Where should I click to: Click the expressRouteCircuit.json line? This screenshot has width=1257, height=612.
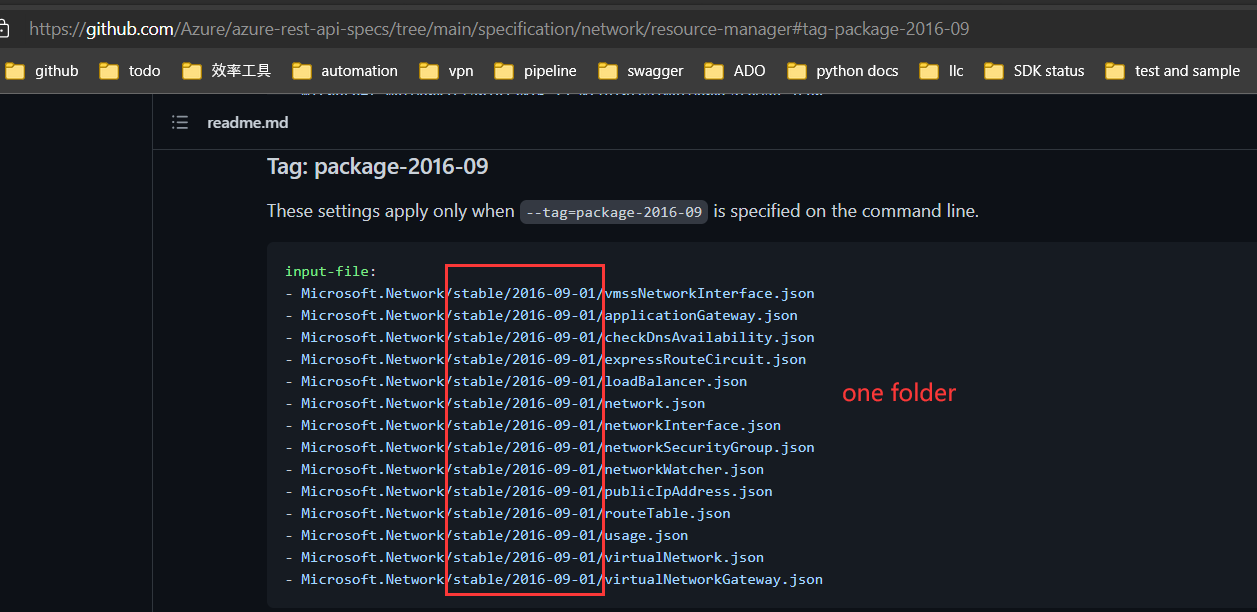[x=545, y=359]
